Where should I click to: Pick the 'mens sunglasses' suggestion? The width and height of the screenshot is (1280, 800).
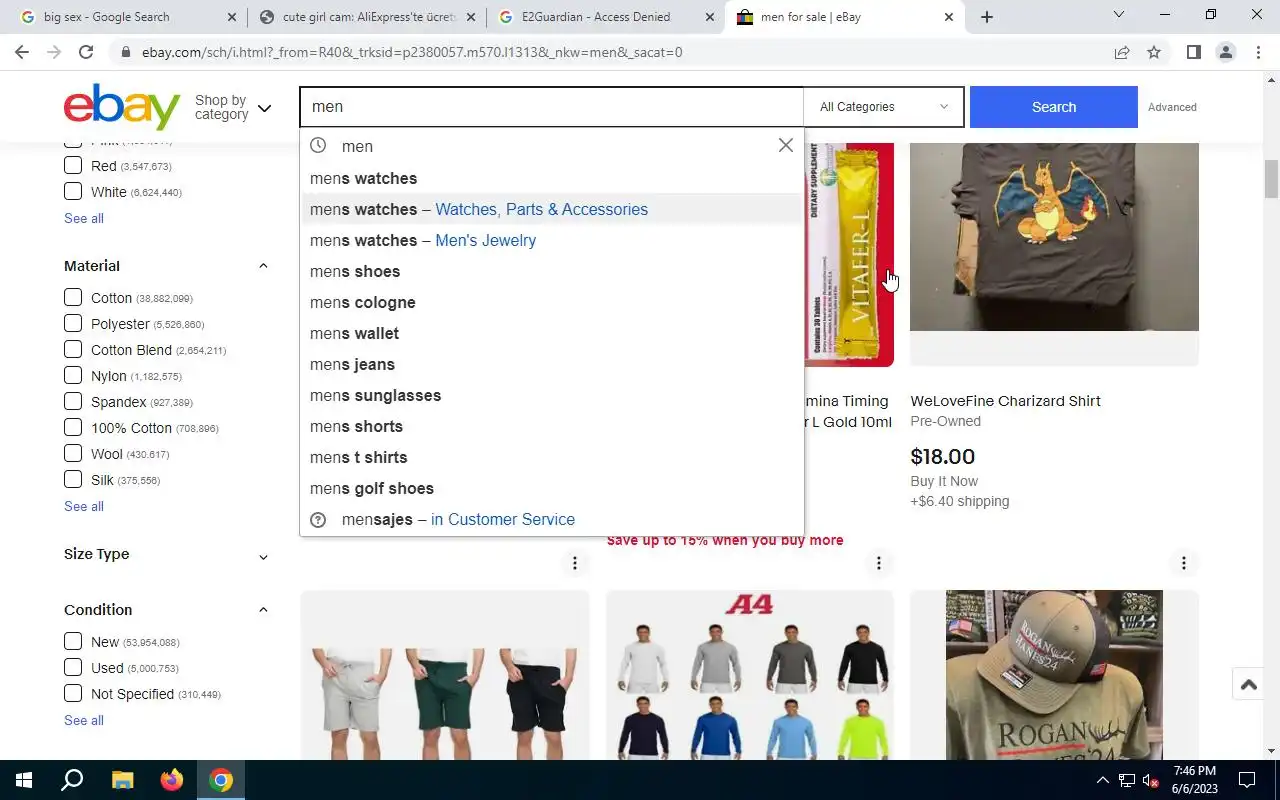pyautogui.click(x=551, y=395)
